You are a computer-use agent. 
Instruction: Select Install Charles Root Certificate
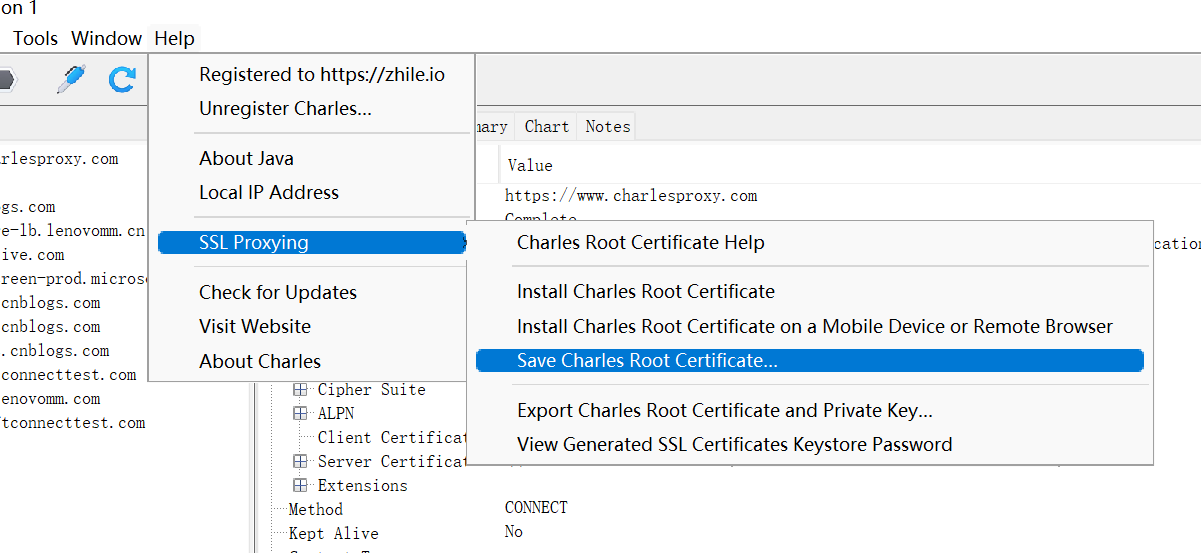(x=645, y=292)
